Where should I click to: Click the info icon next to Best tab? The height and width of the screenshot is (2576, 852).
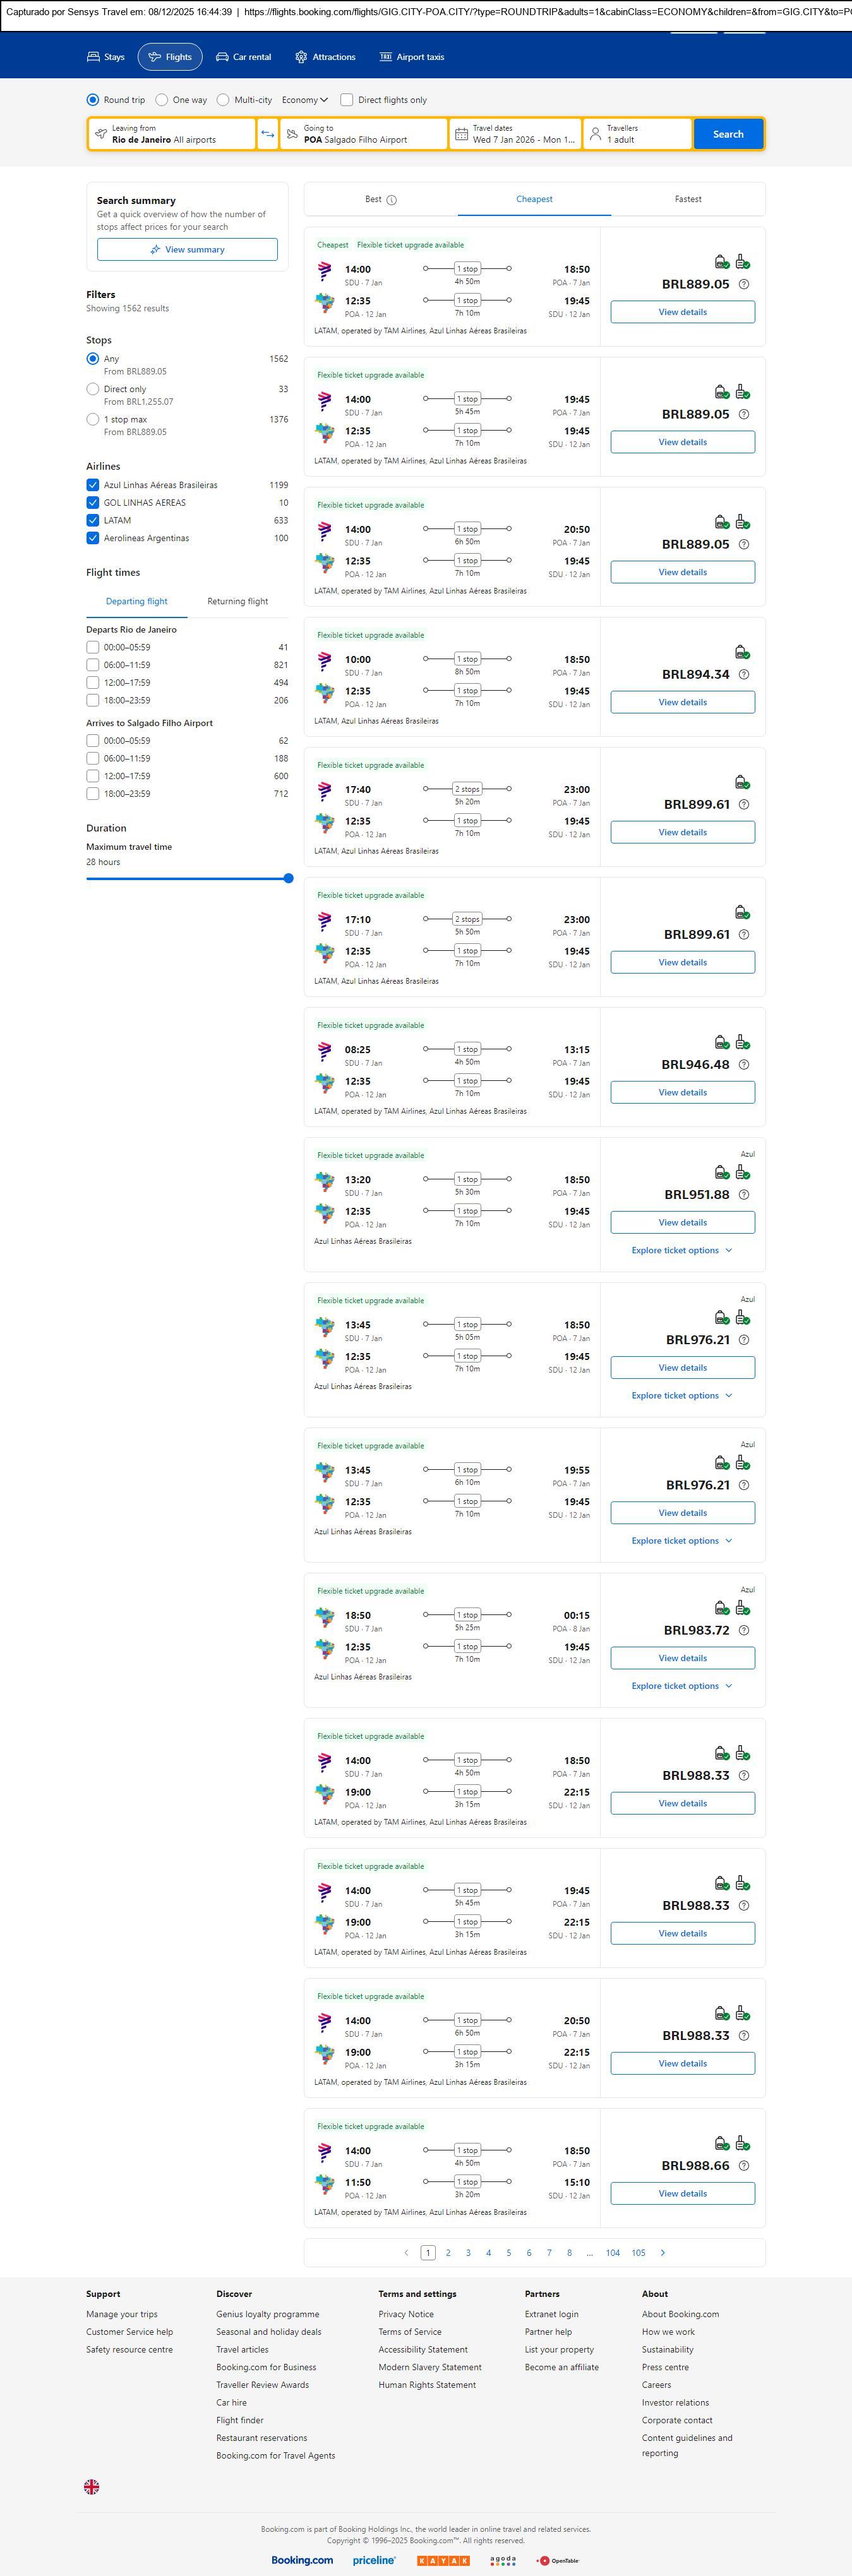pos(392,200)
